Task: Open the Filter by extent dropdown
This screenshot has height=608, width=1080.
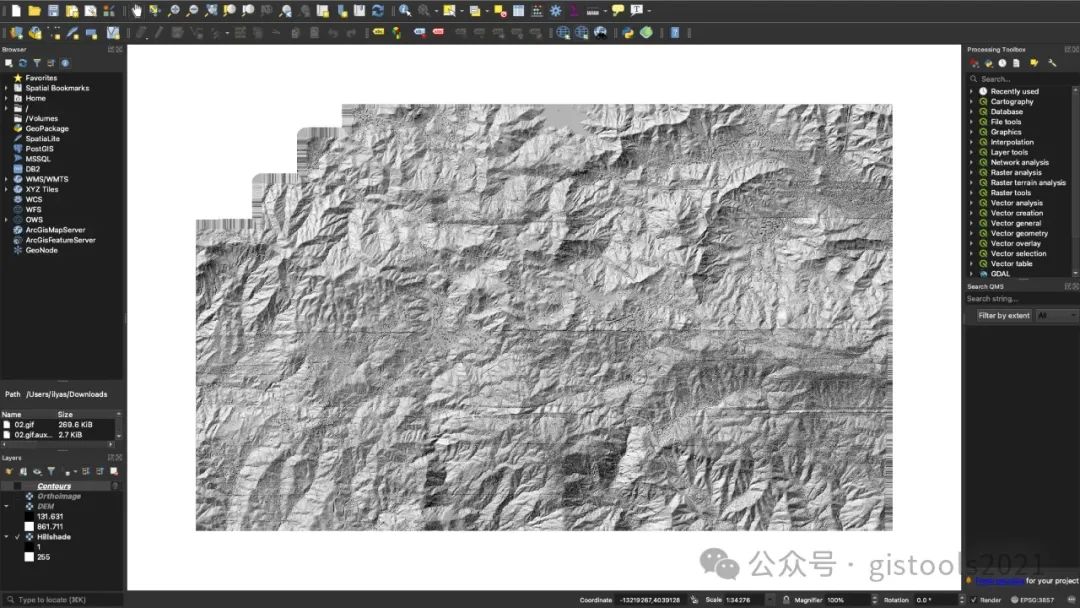Action: (1056, 315)
